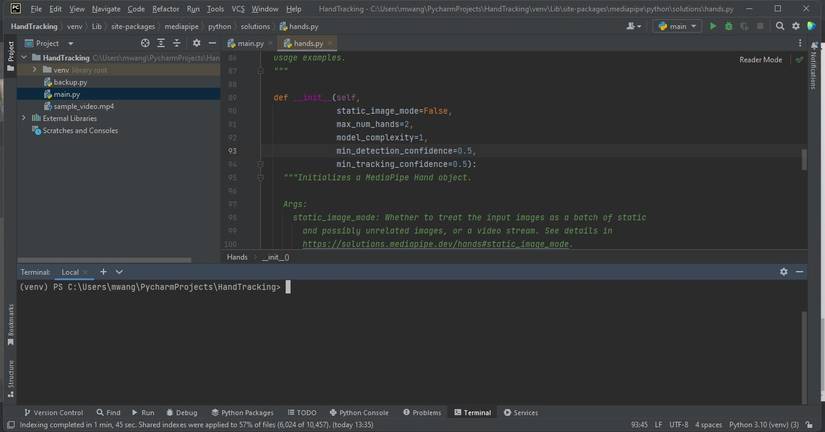Open Search Everywhere magnifier icon
825x432 pixels.
coord(780,27)
